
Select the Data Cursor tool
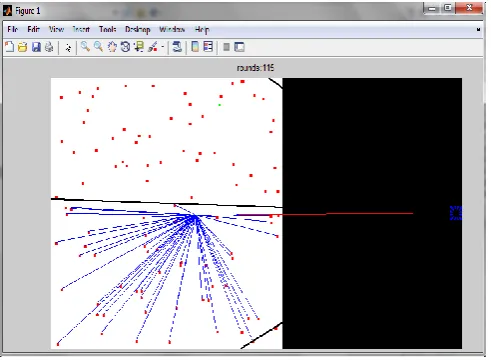point(139,47)
